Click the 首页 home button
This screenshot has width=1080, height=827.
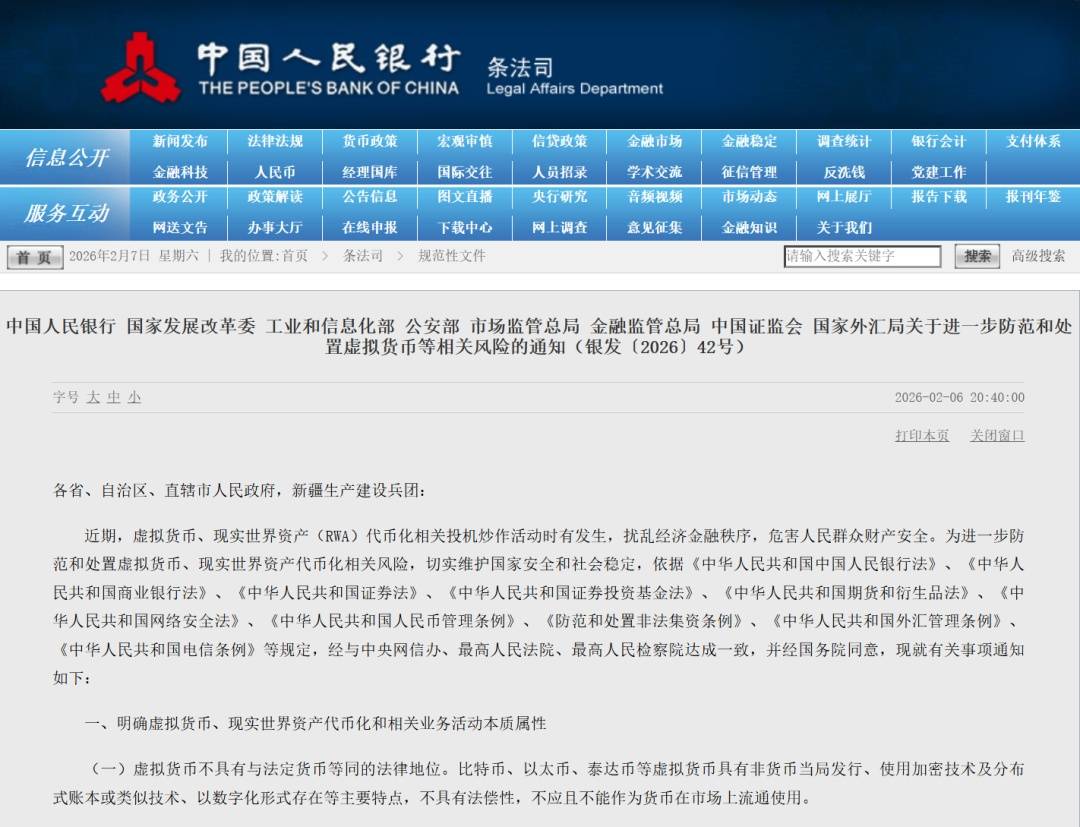tap(35, 257)
